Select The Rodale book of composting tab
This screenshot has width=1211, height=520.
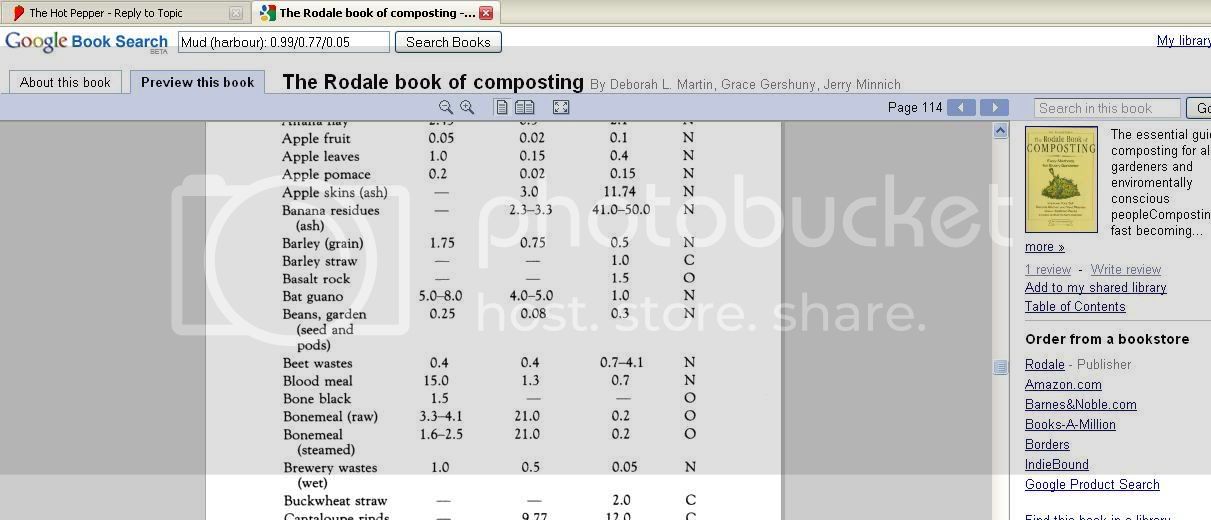375,13
